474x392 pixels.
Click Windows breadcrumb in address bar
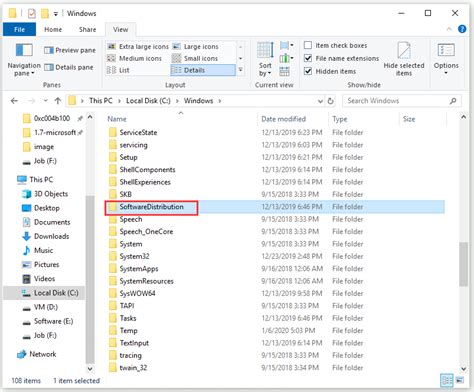(198, 101)
